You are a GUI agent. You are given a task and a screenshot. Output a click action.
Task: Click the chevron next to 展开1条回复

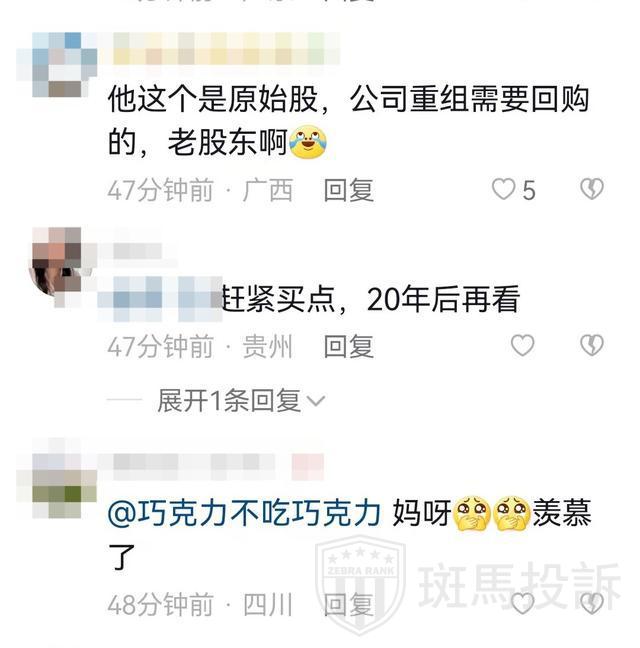[x=316, y=401]
